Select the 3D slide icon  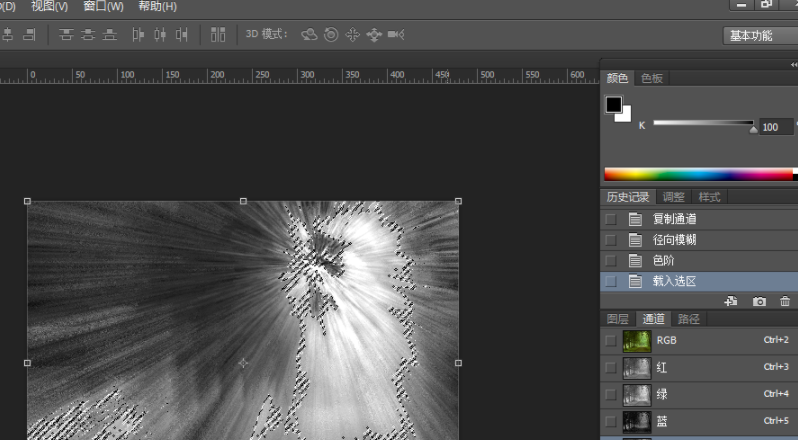(x=374, y=35)
